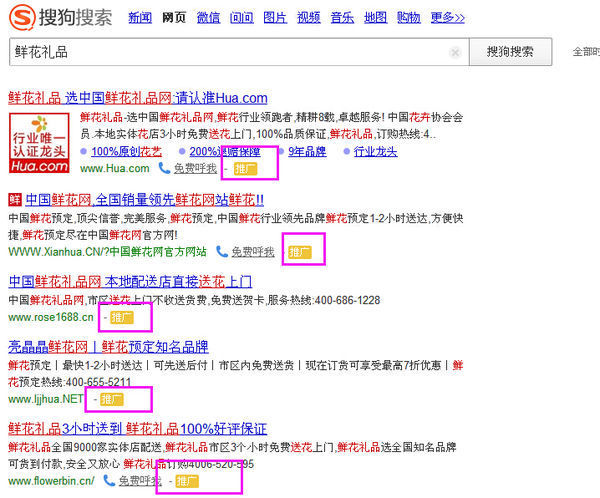Image resolution: width=600 pixels, height=498 pixels.
Task: Click the hotline text 400-655-5211
Action: click(98, 382)
